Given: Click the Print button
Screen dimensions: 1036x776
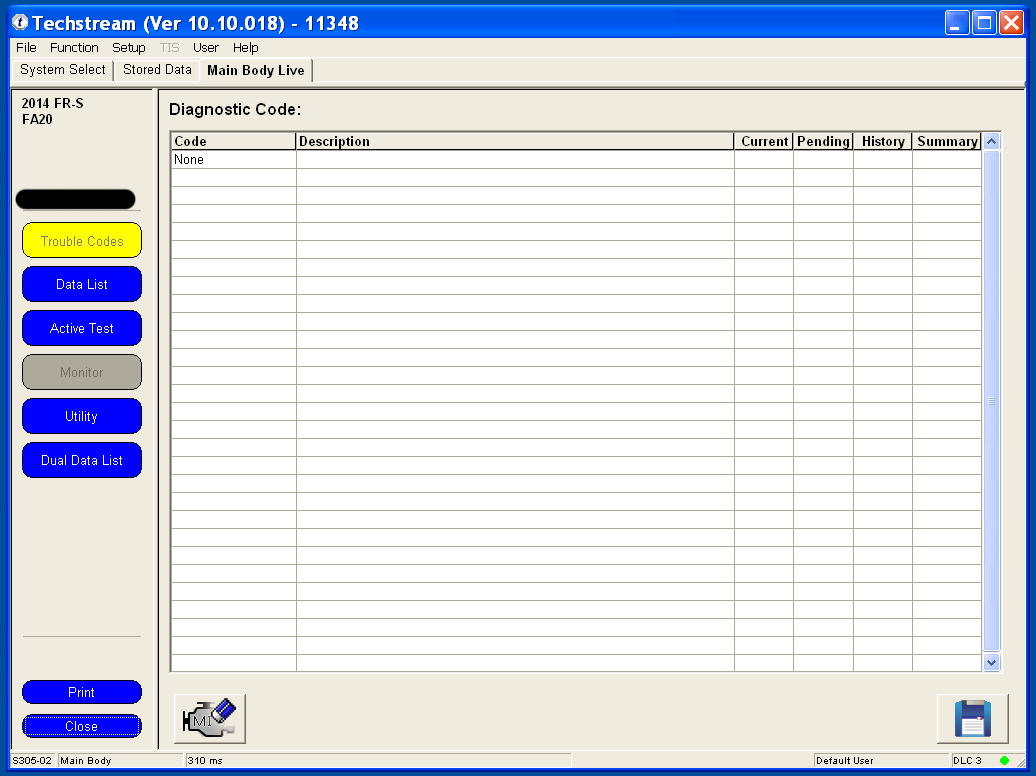Looking at the screenshot, I should pos(82,693).
